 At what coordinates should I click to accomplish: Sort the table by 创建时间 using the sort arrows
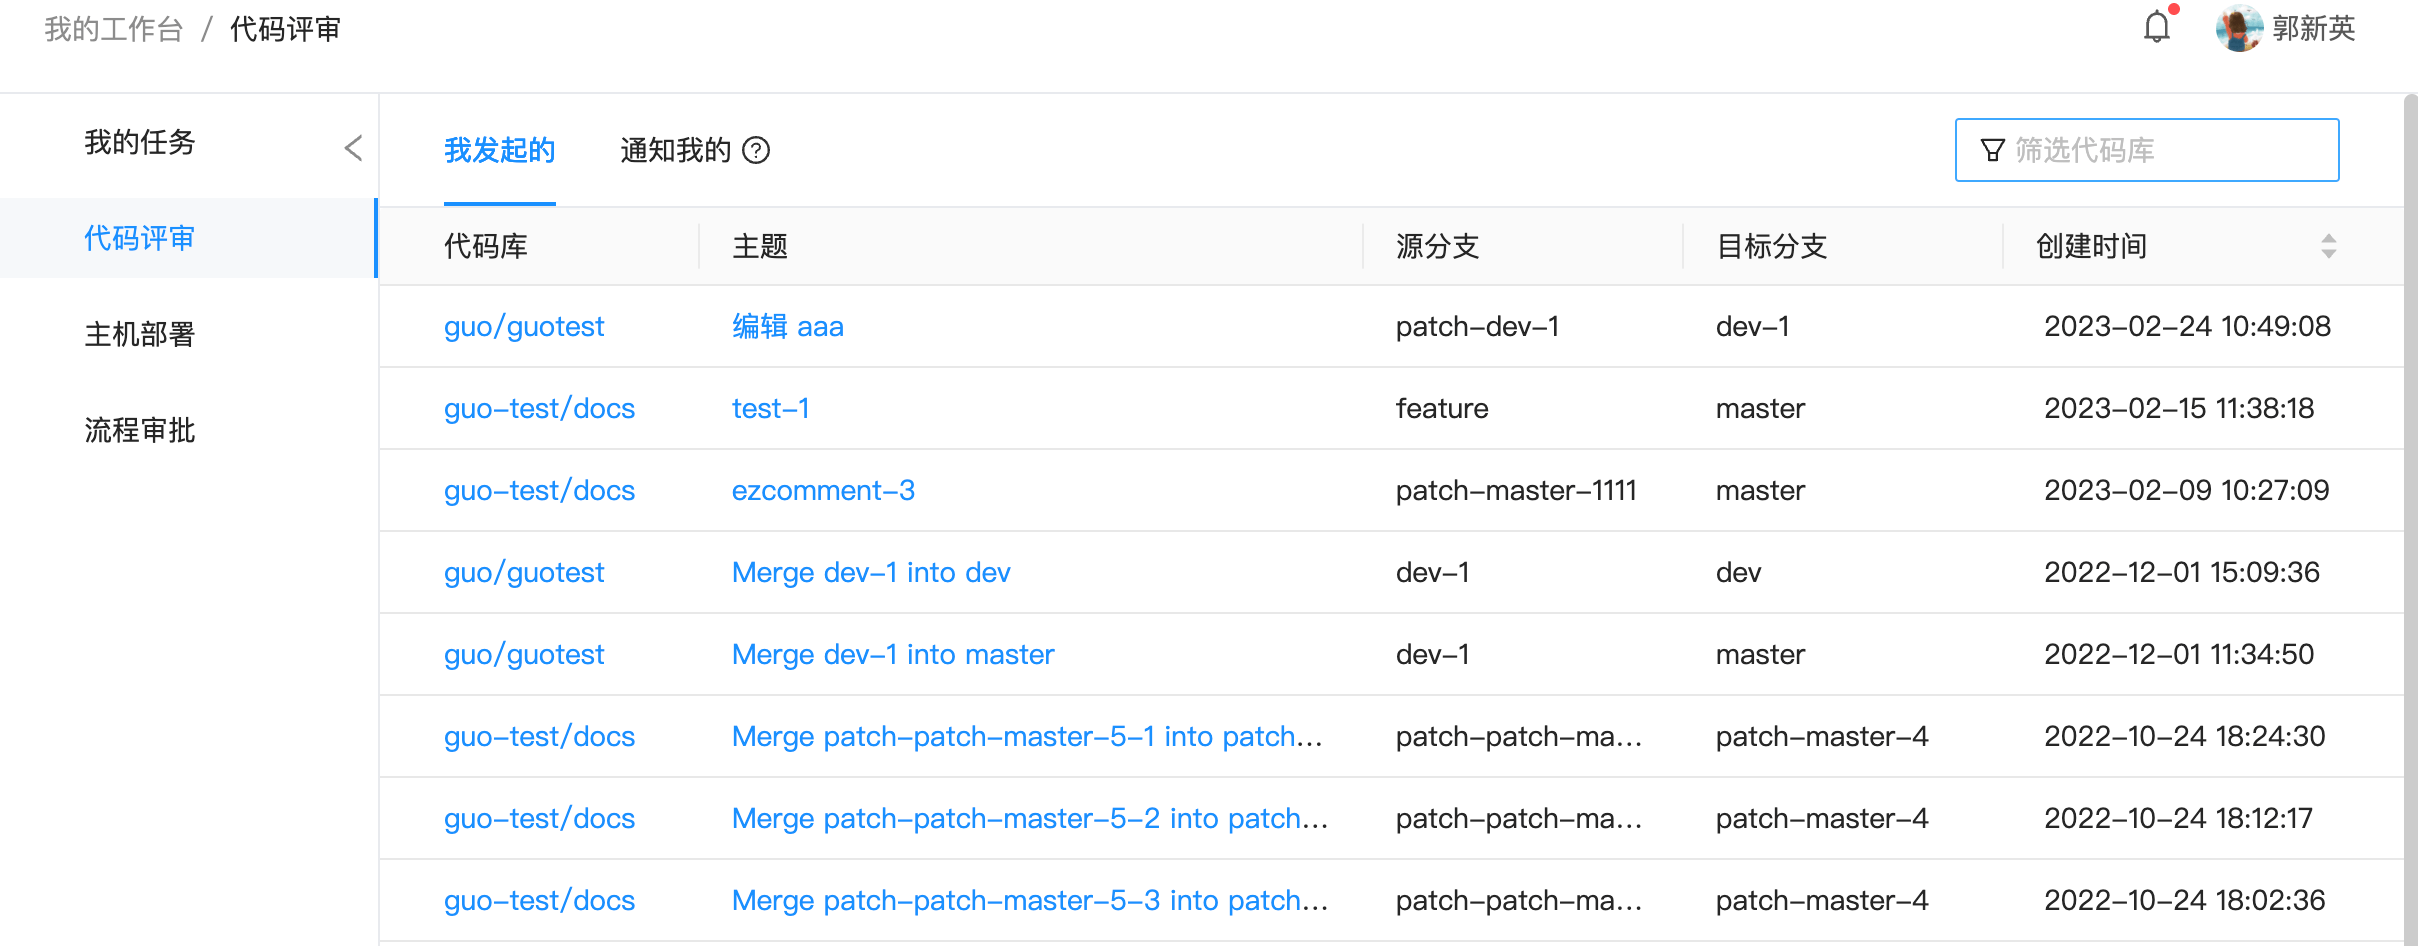tap(2331, 245)
